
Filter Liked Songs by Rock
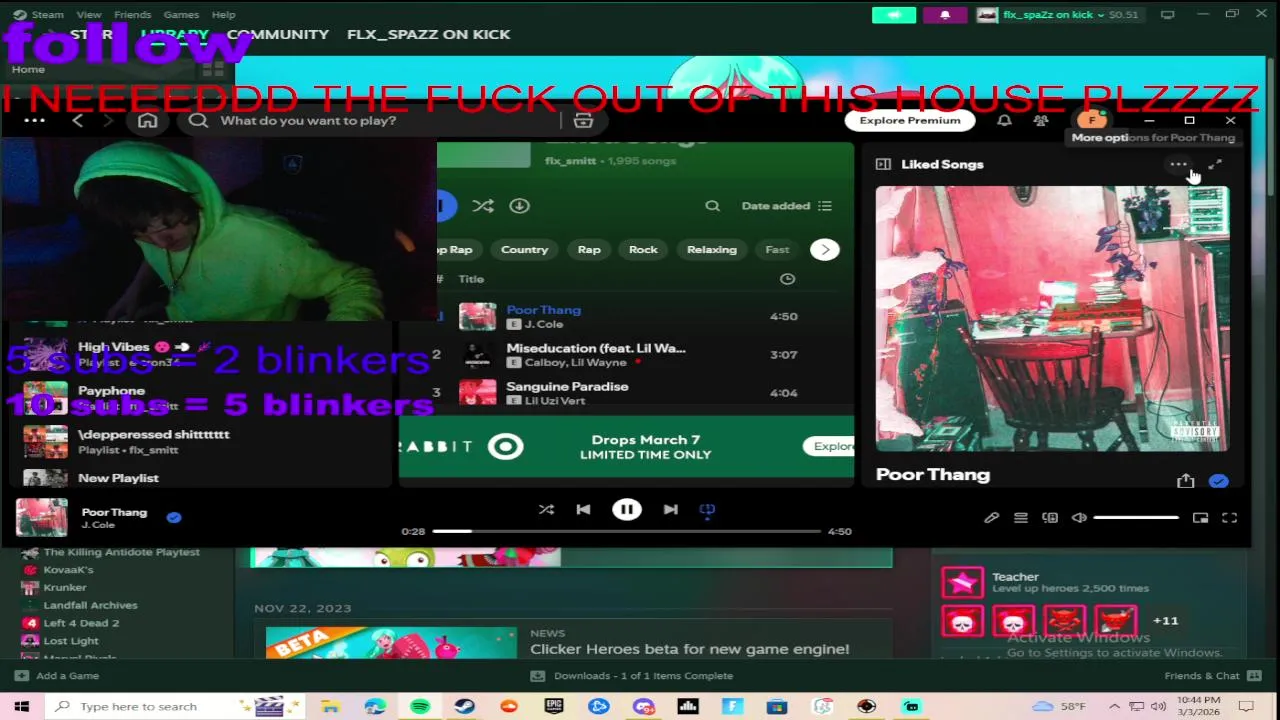tap(643, 250)
